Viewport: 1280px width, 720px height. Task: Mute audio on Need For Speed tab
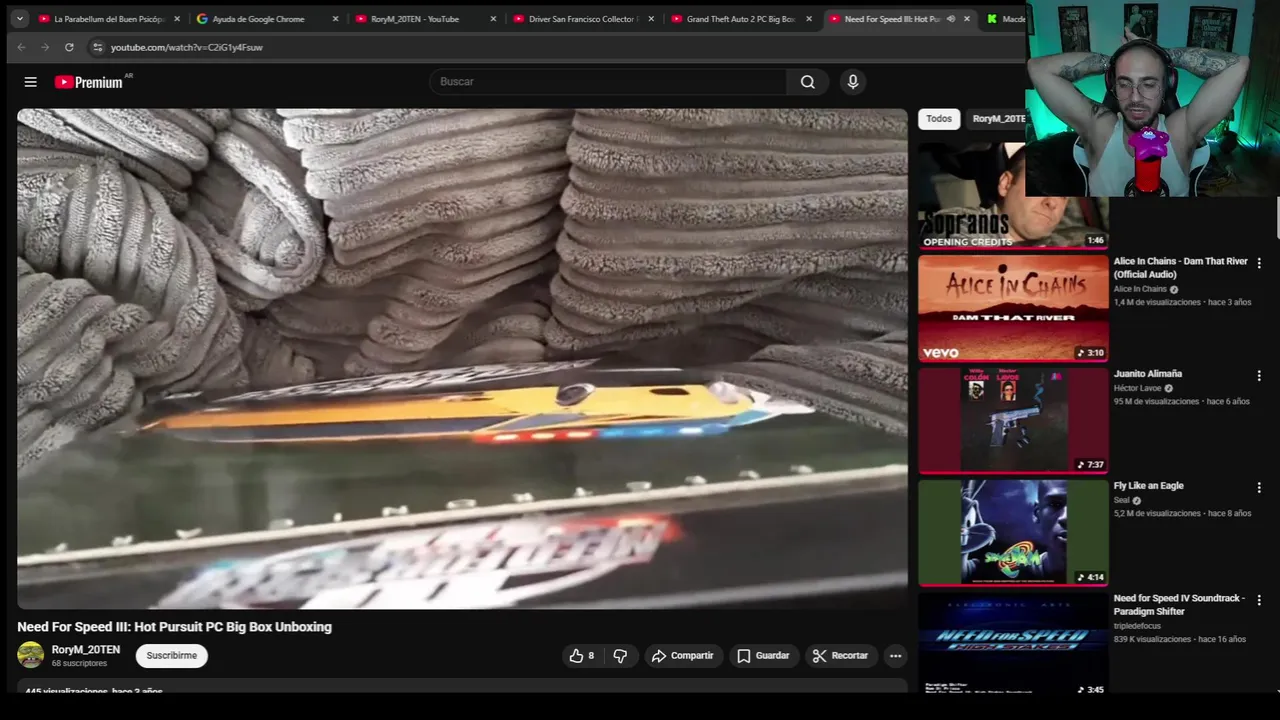point(950,19)
